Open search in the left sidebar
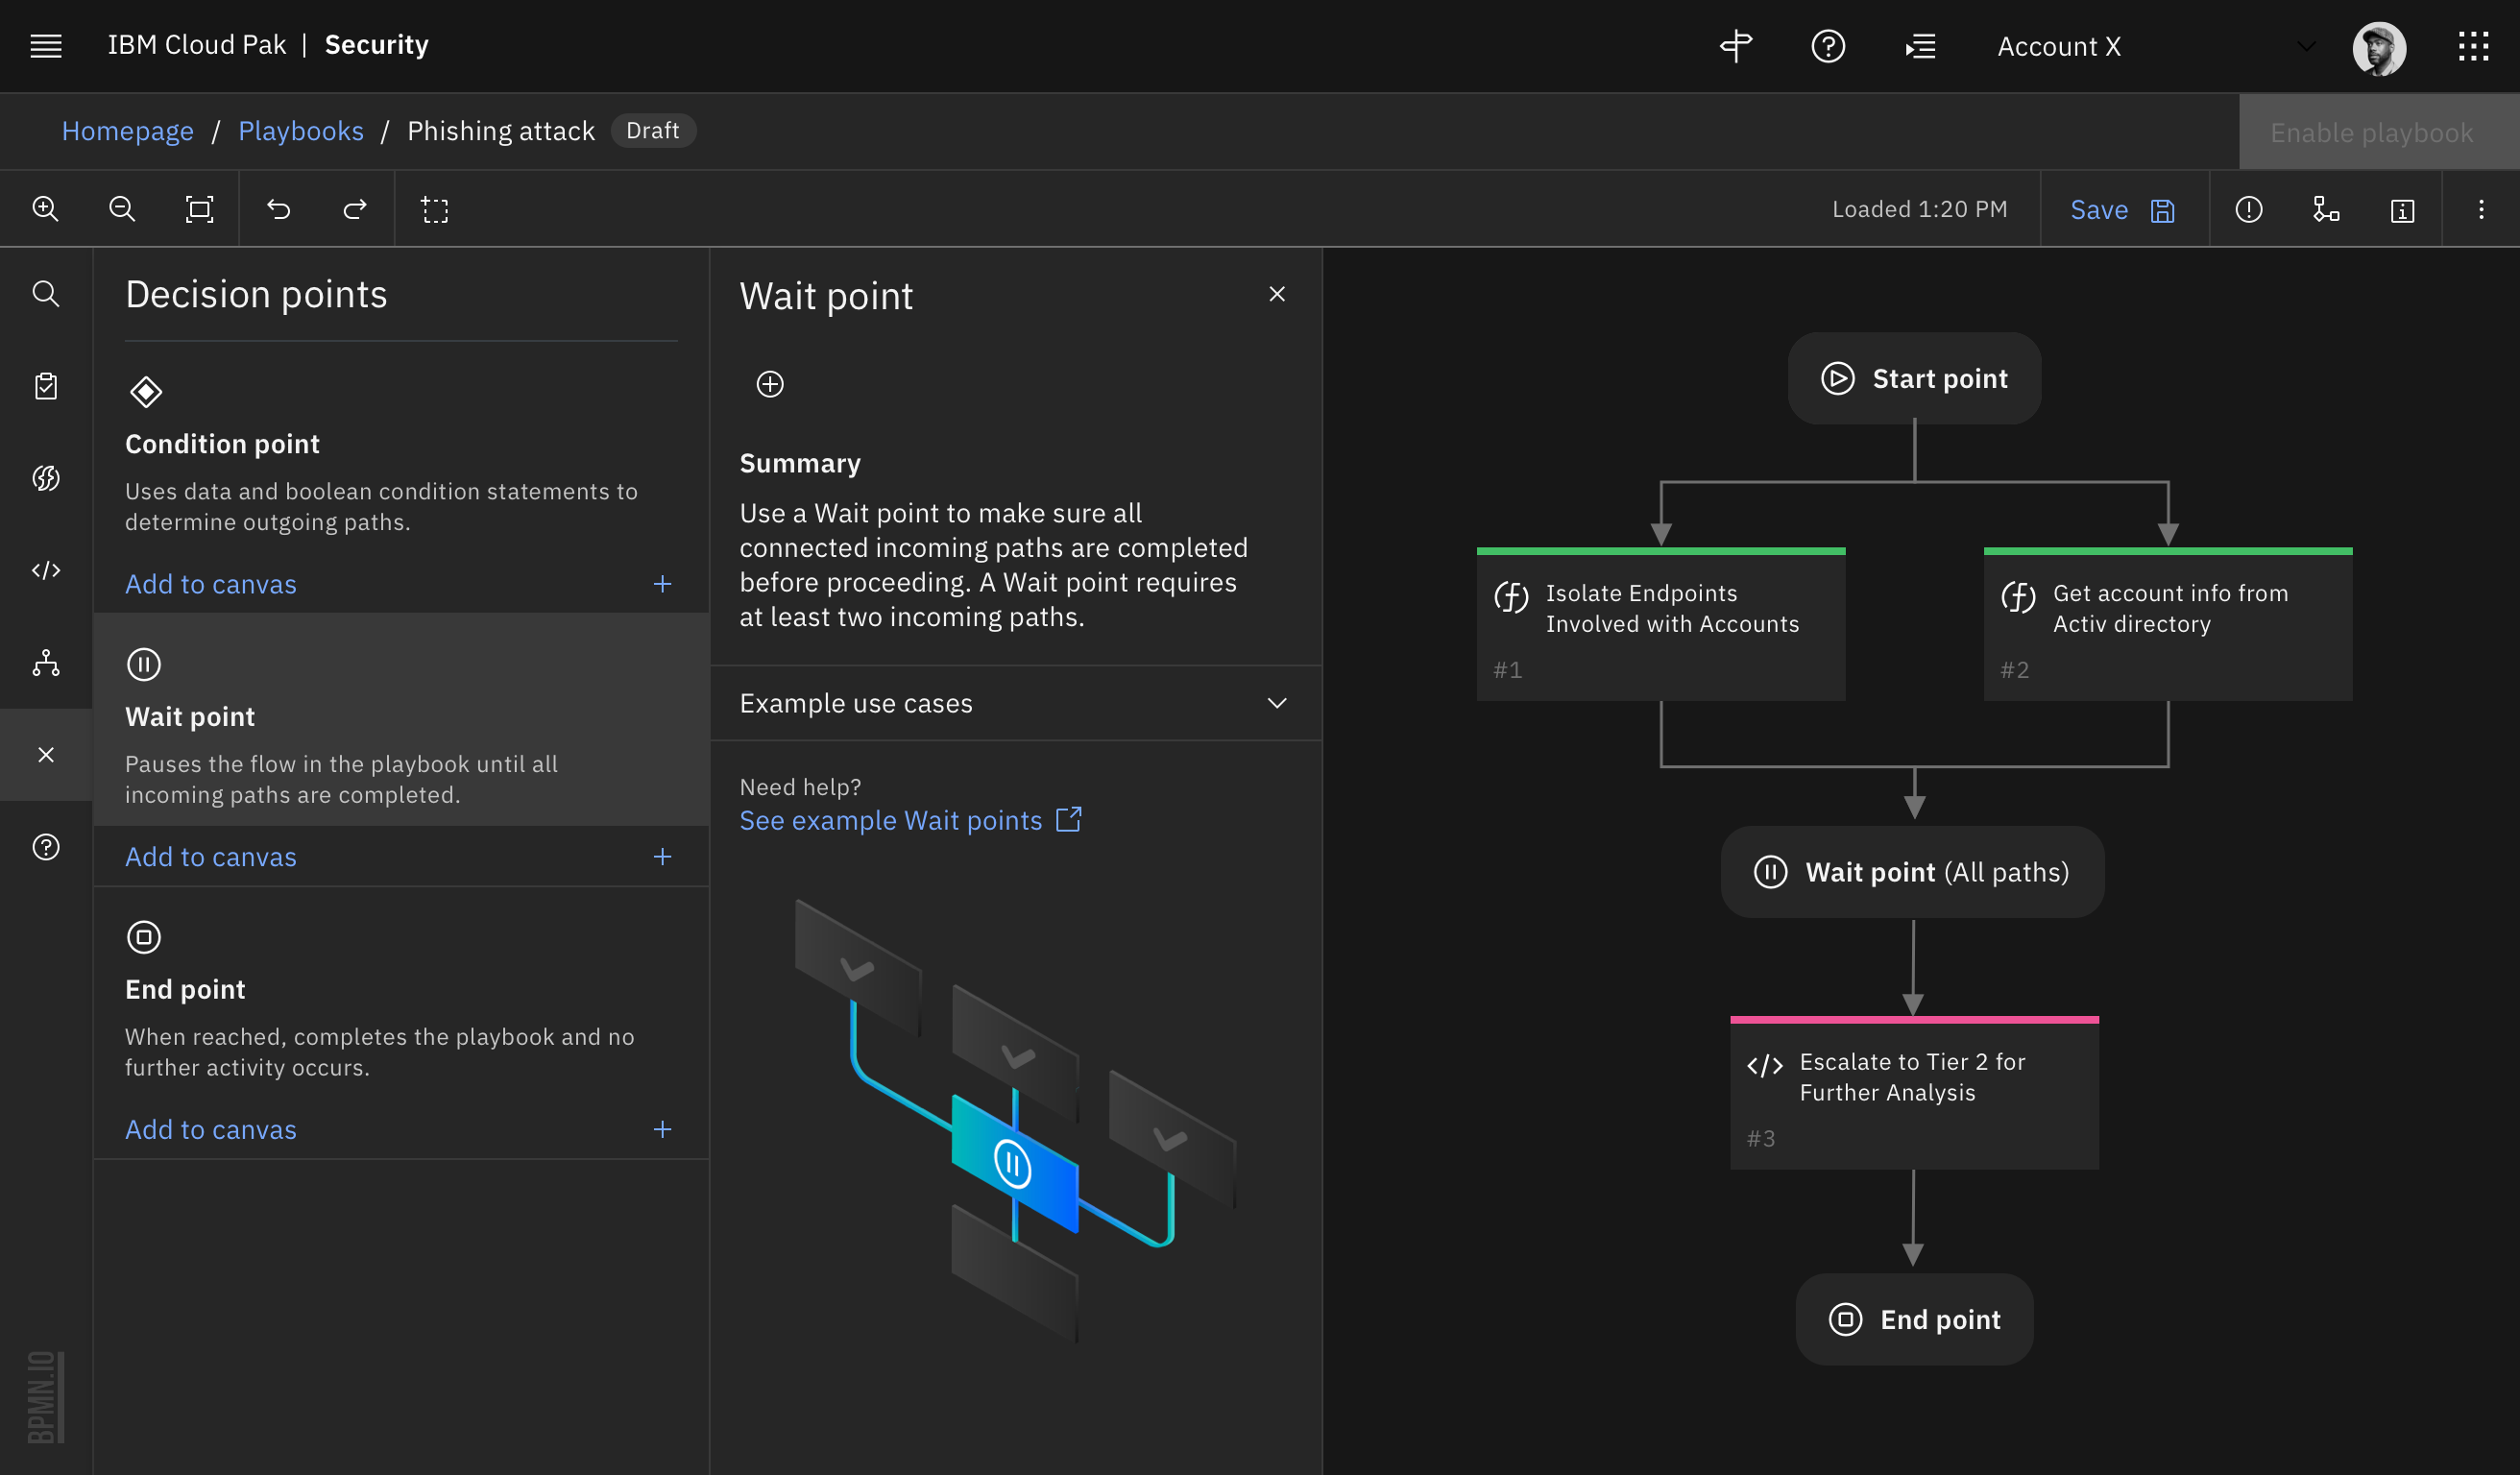 46,294
